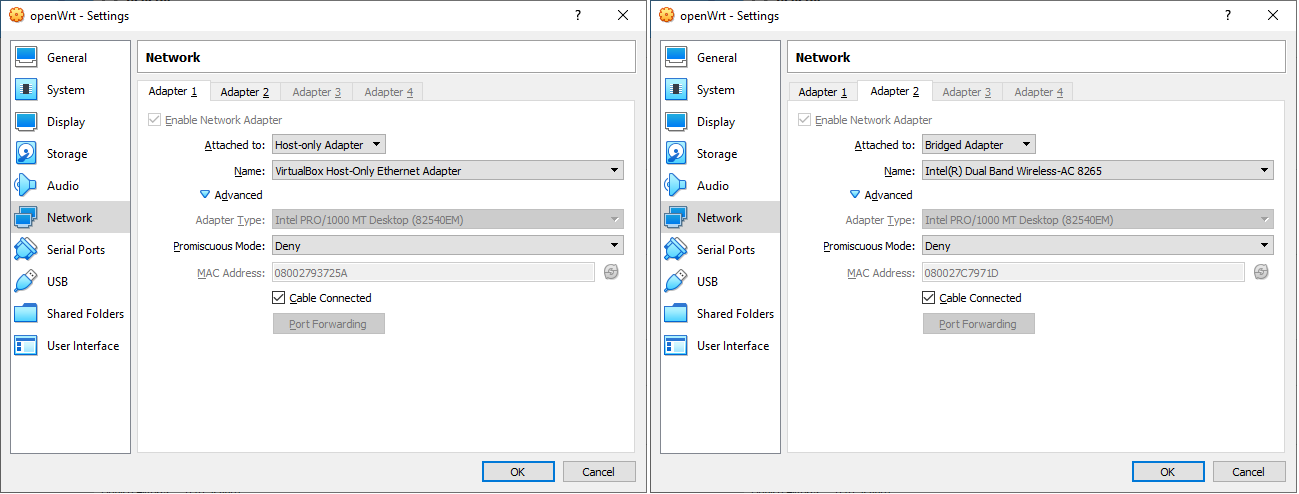Switch to Adapter 1 tab in right window
The image size is (1299, 494).
[823, 92]
